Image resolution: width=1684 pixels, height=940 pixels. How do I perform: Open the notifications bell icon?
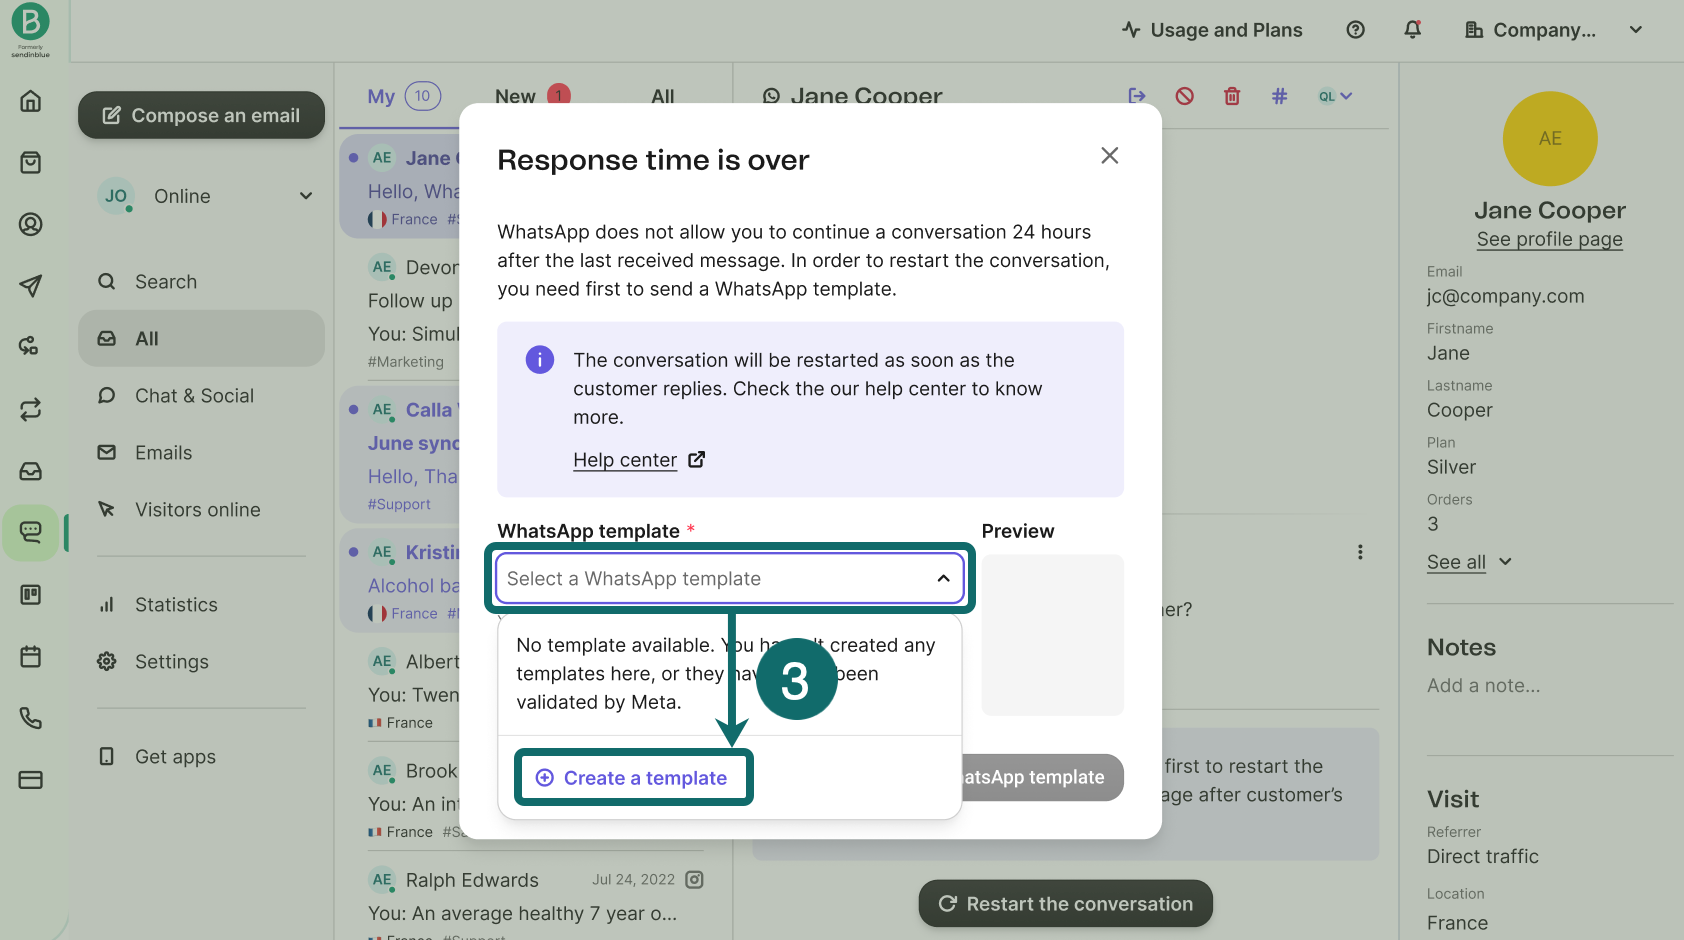(x=1412, y=30)
